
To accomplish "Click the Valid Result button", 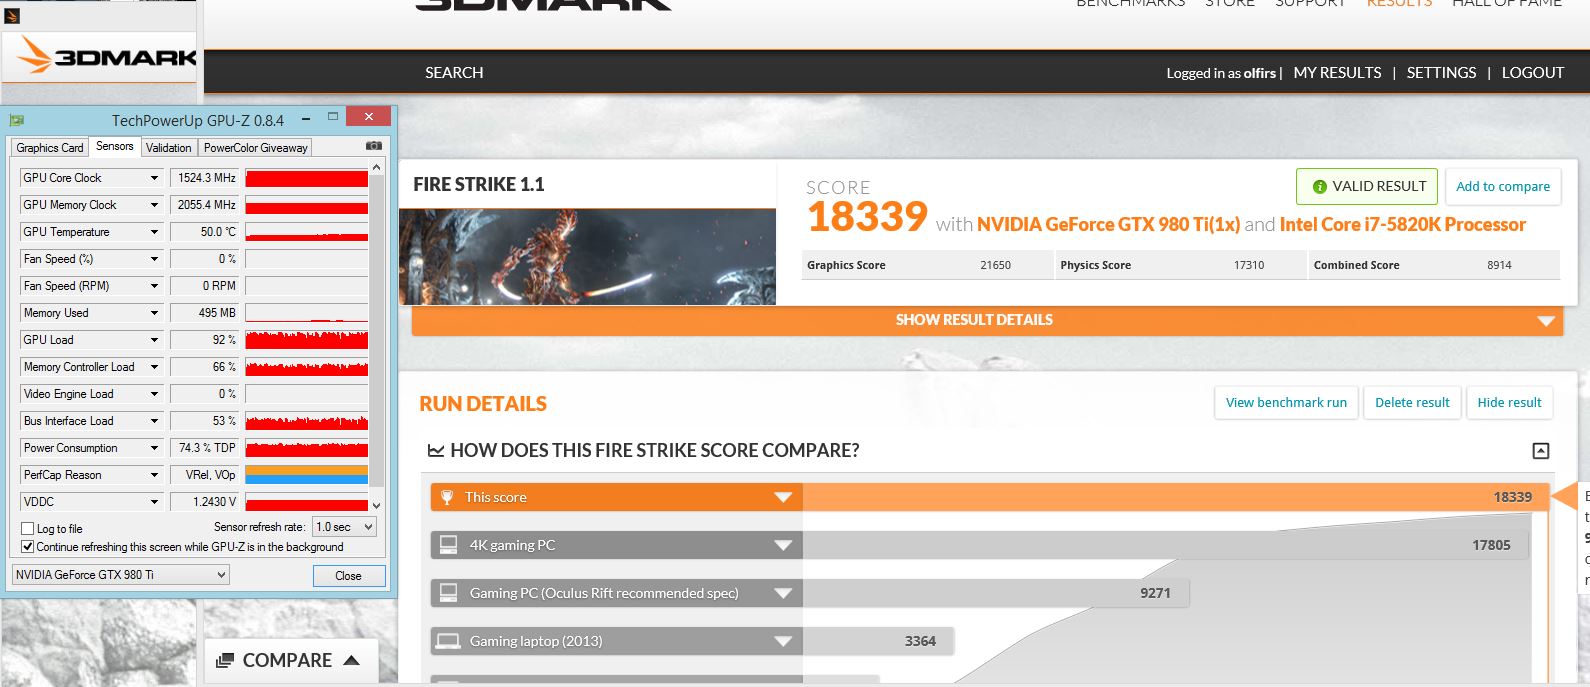I will (x=1367, y=186).
